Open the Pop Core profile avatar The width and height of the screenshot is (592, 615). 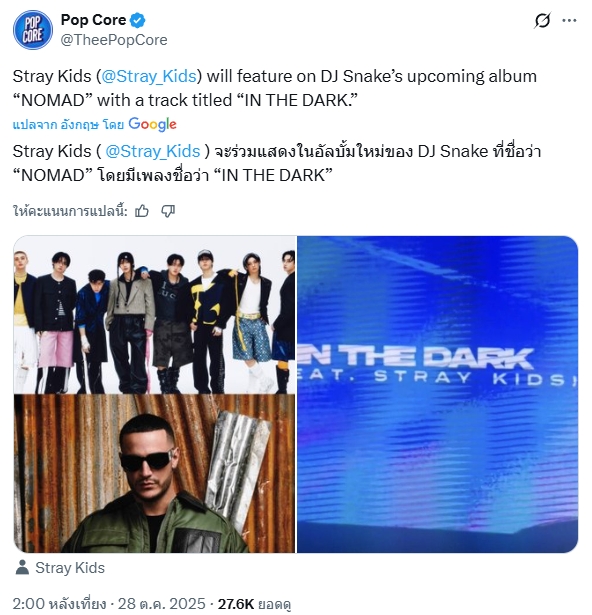33,30
